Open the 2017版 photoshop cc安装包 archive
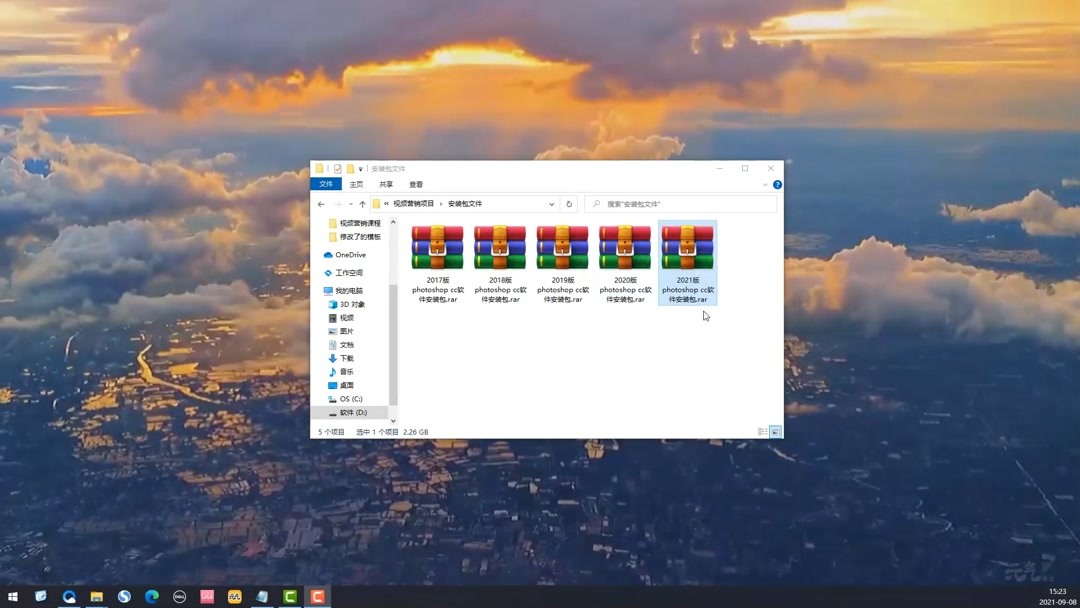Image resolution: width=1080 pixels, height=608 pixels. 437,246
